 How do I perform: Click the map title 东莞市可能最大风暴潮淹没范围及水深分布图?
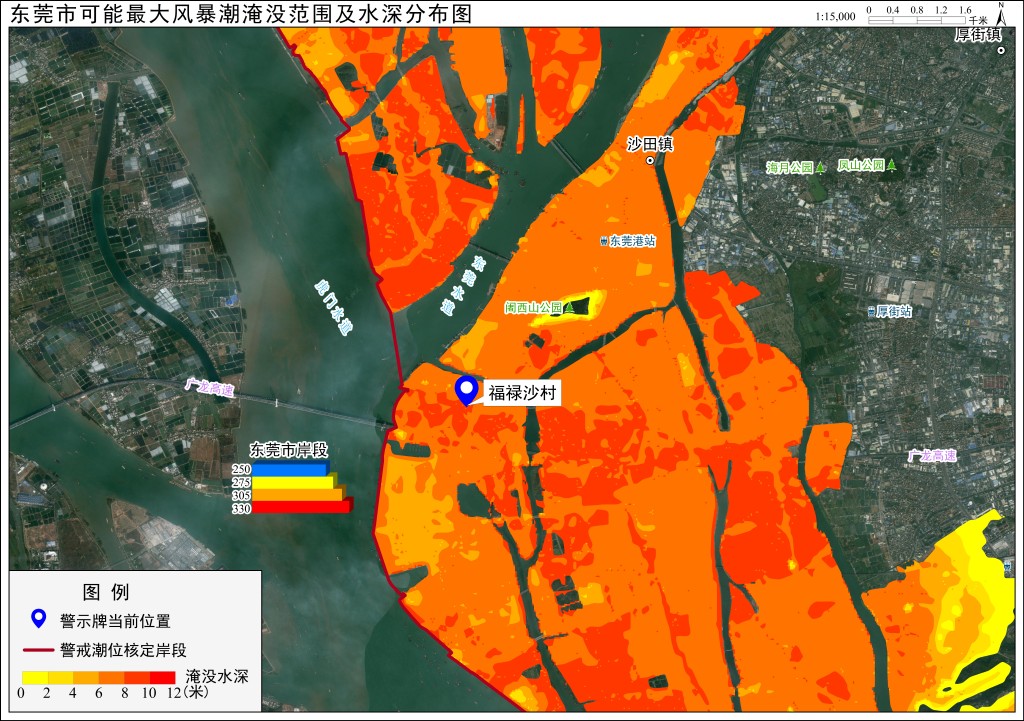tap(241, 14)
